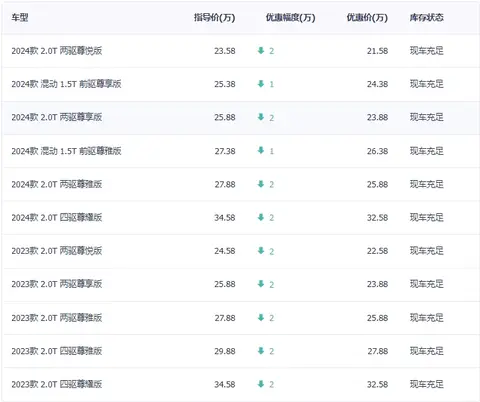Select the 指导价(万) column header
480x402 pixels.
tap(215, 17)
